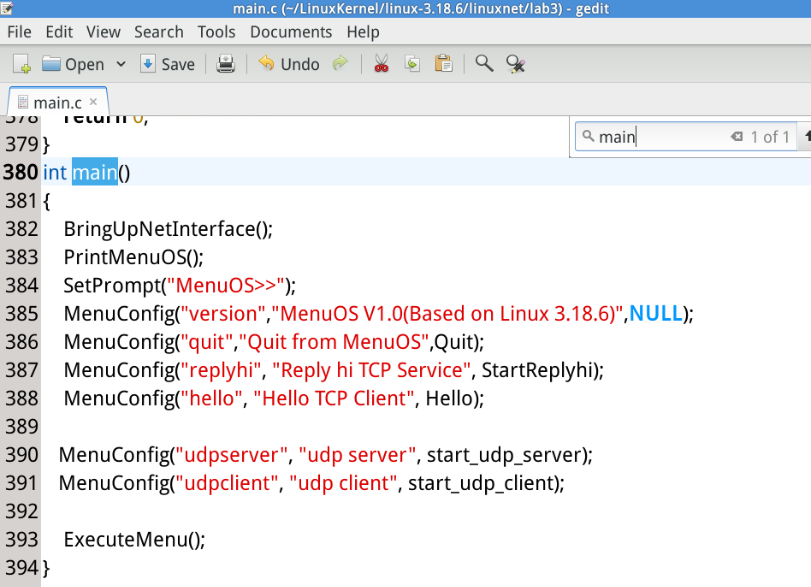Image resolution: width=811 pixels, height=587 pixels.
Task: Select the main.c tab
Action: pyautogui.click(x=57, y=103)
